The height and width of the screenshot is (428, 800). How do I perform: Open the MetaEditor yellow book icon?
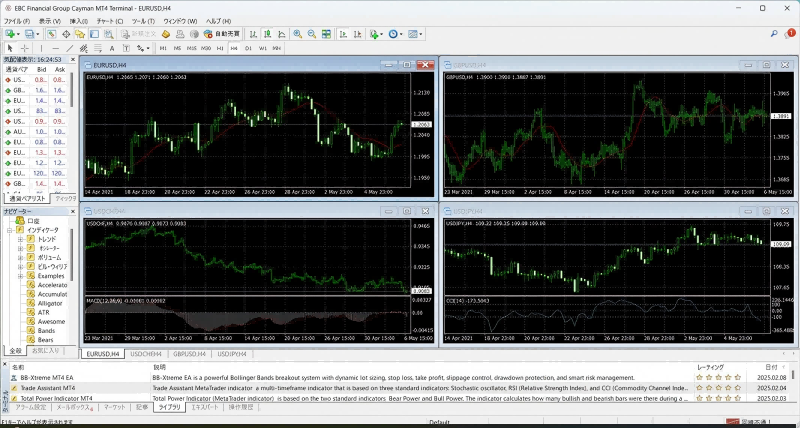(x=166, y=34)
